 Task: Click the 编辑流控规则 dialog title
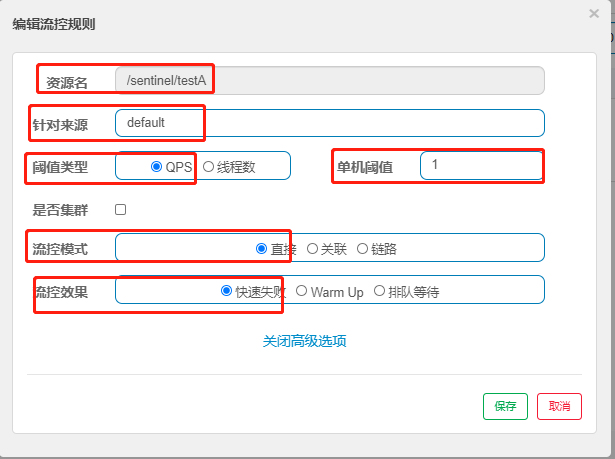click(54, 24)
